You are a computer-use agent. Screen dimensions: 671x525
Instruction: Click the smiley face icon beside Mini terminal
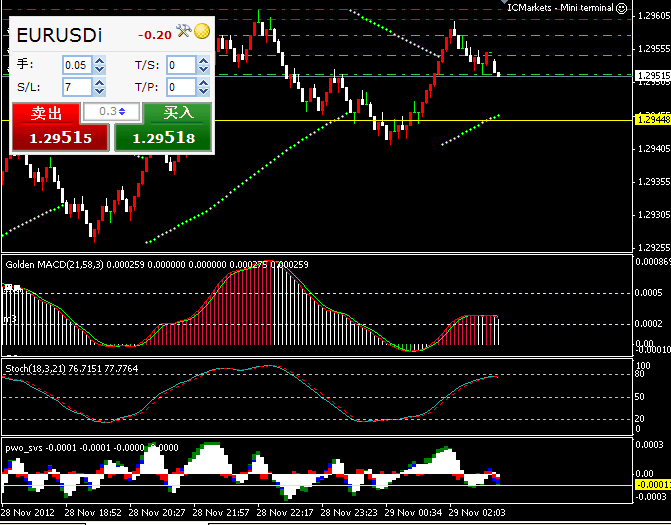click(x=621, y=8)
